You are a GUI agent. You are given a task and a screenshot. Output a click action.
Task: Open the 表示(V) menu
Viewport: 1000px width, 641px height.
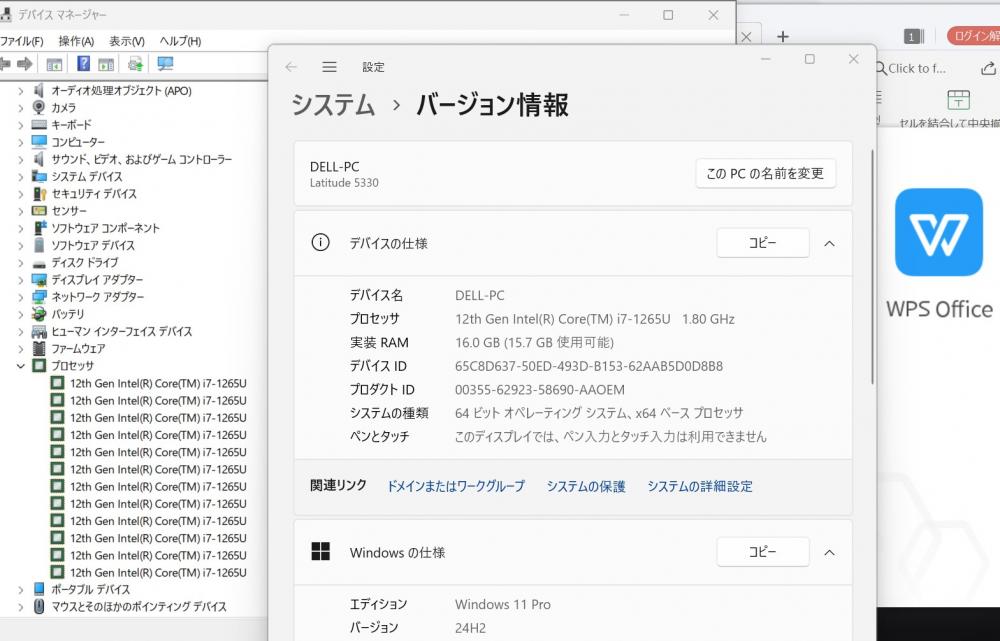click(126, 41)
